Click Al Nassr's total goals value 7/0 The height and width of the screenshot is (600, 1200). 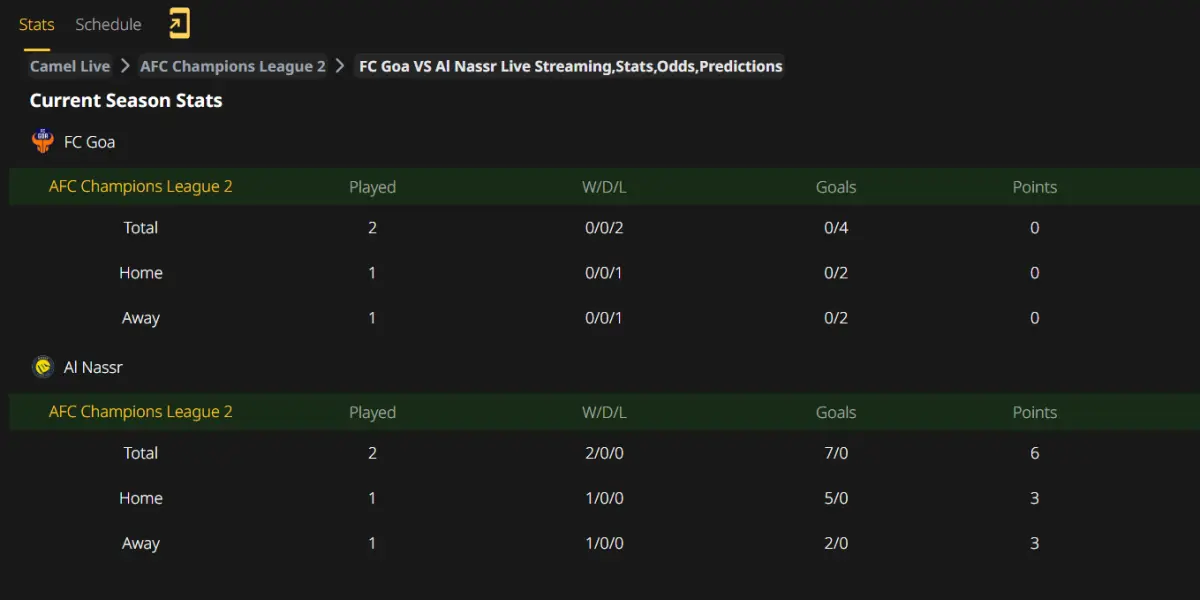(x=836, y=453)
